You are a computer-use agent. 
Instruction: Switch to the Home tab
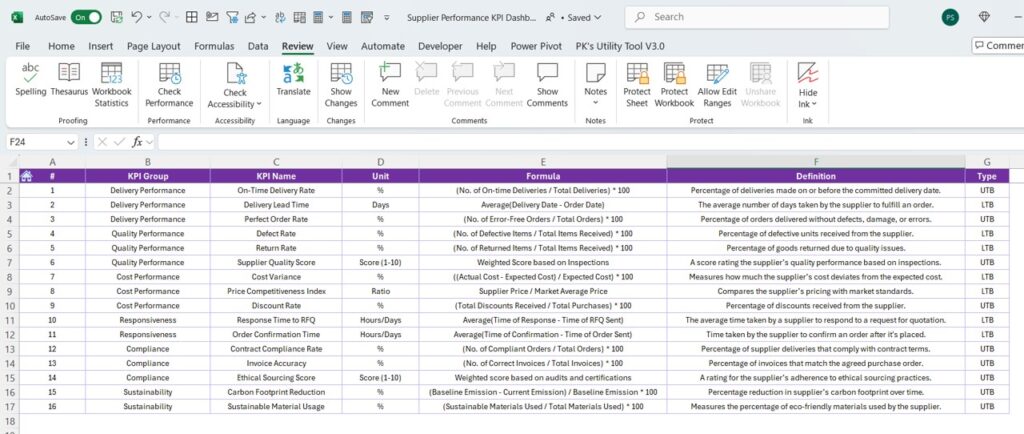(61, 46)
